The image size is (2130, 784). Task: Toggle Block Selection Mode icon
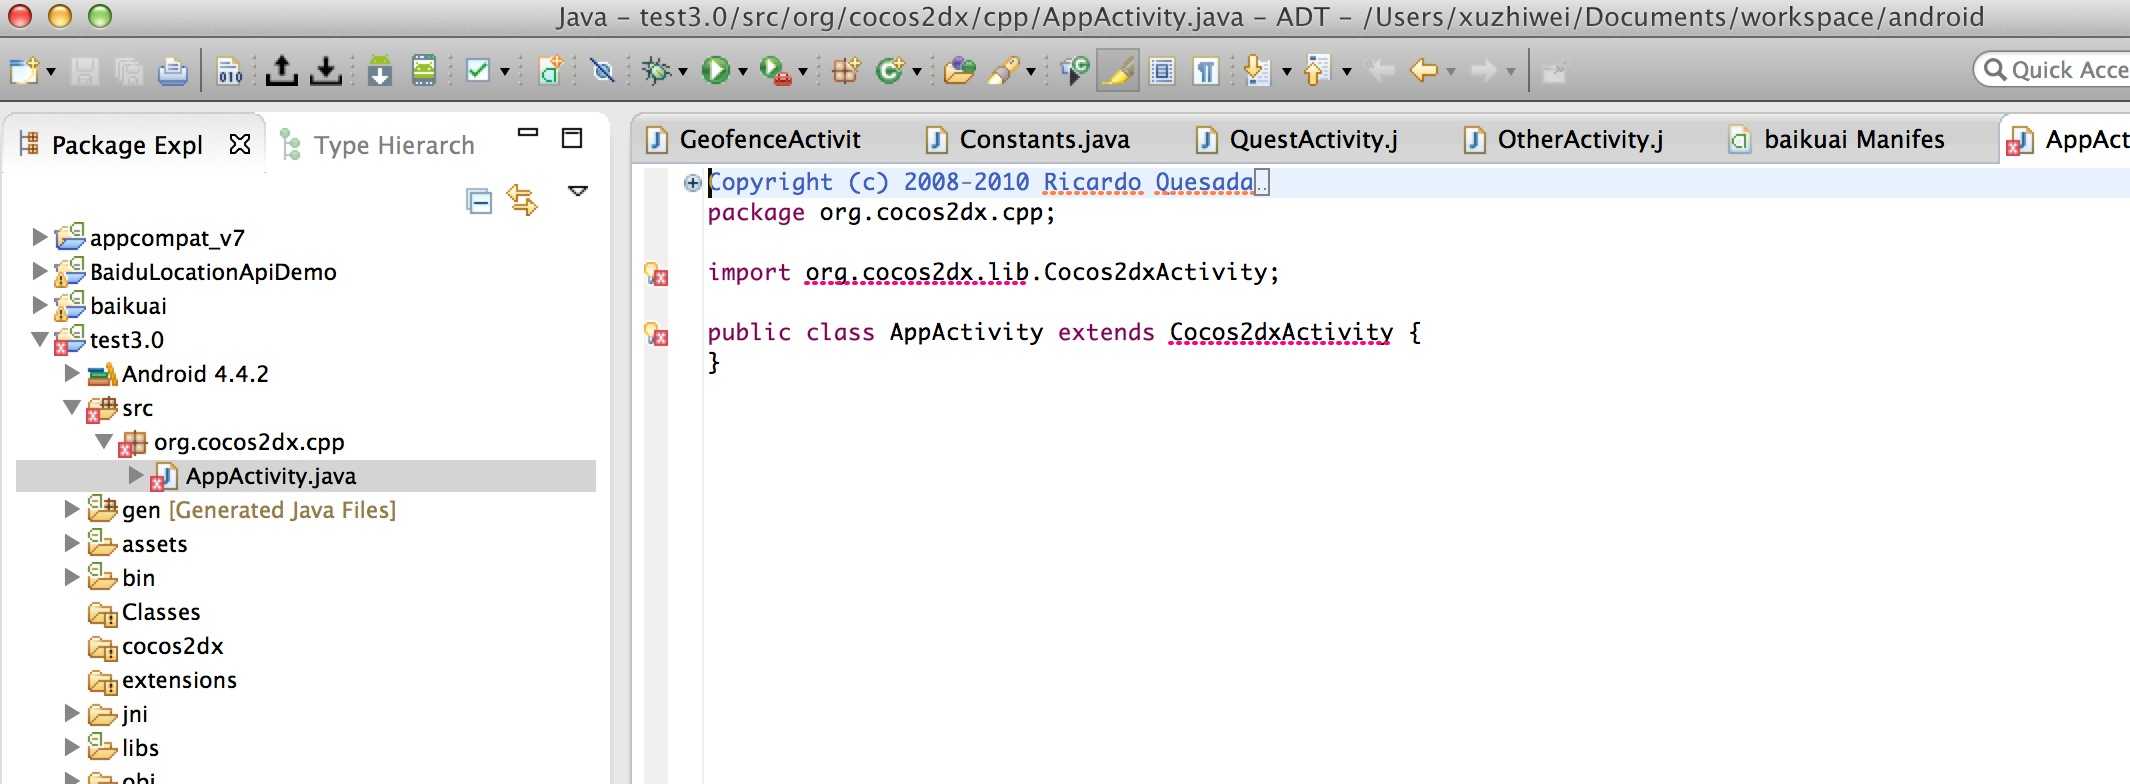pyautogui.click(x=1162, y=71)
